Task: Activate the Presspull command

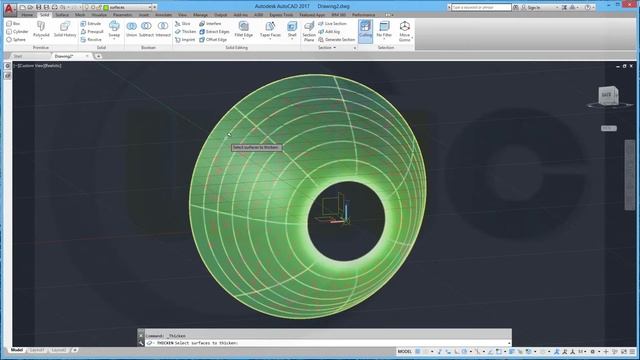Action: click(92, 31)
